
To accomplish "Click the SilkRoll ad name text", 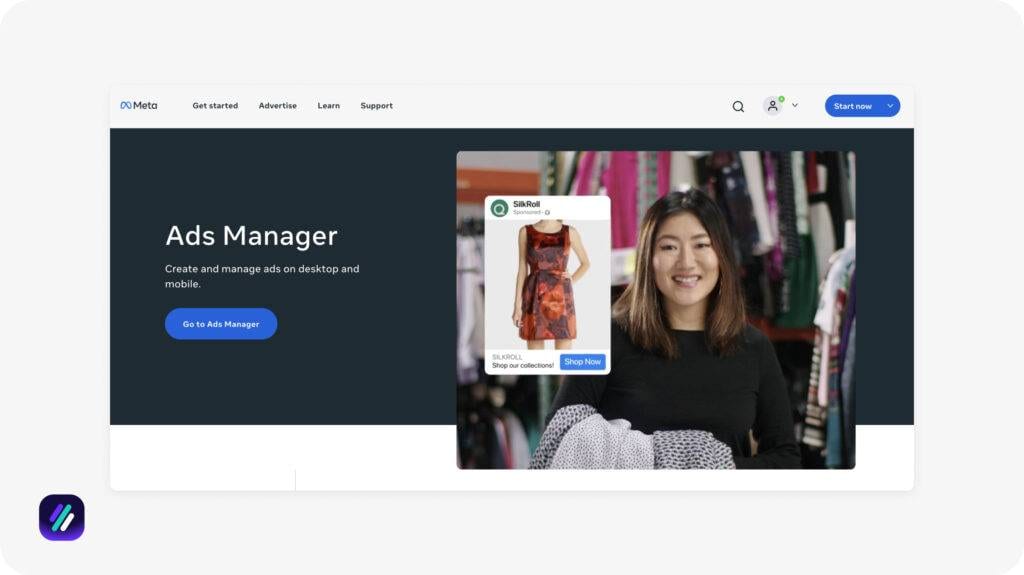I will tap(526, 204).
